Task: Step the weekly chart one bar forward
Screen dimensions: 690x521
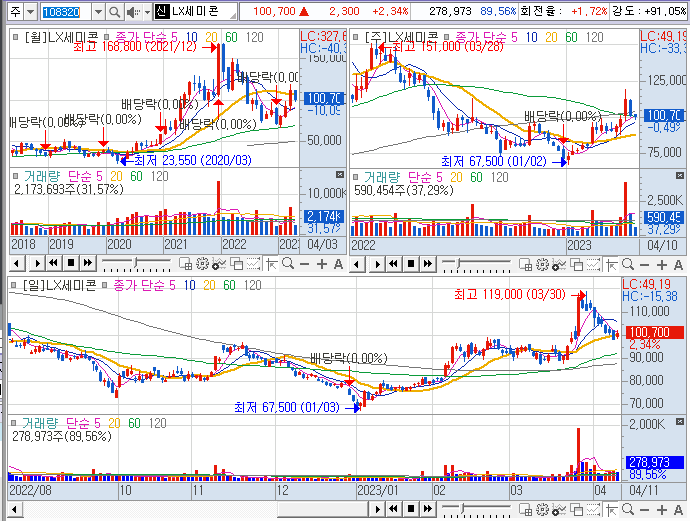Action: pos(377,264)
